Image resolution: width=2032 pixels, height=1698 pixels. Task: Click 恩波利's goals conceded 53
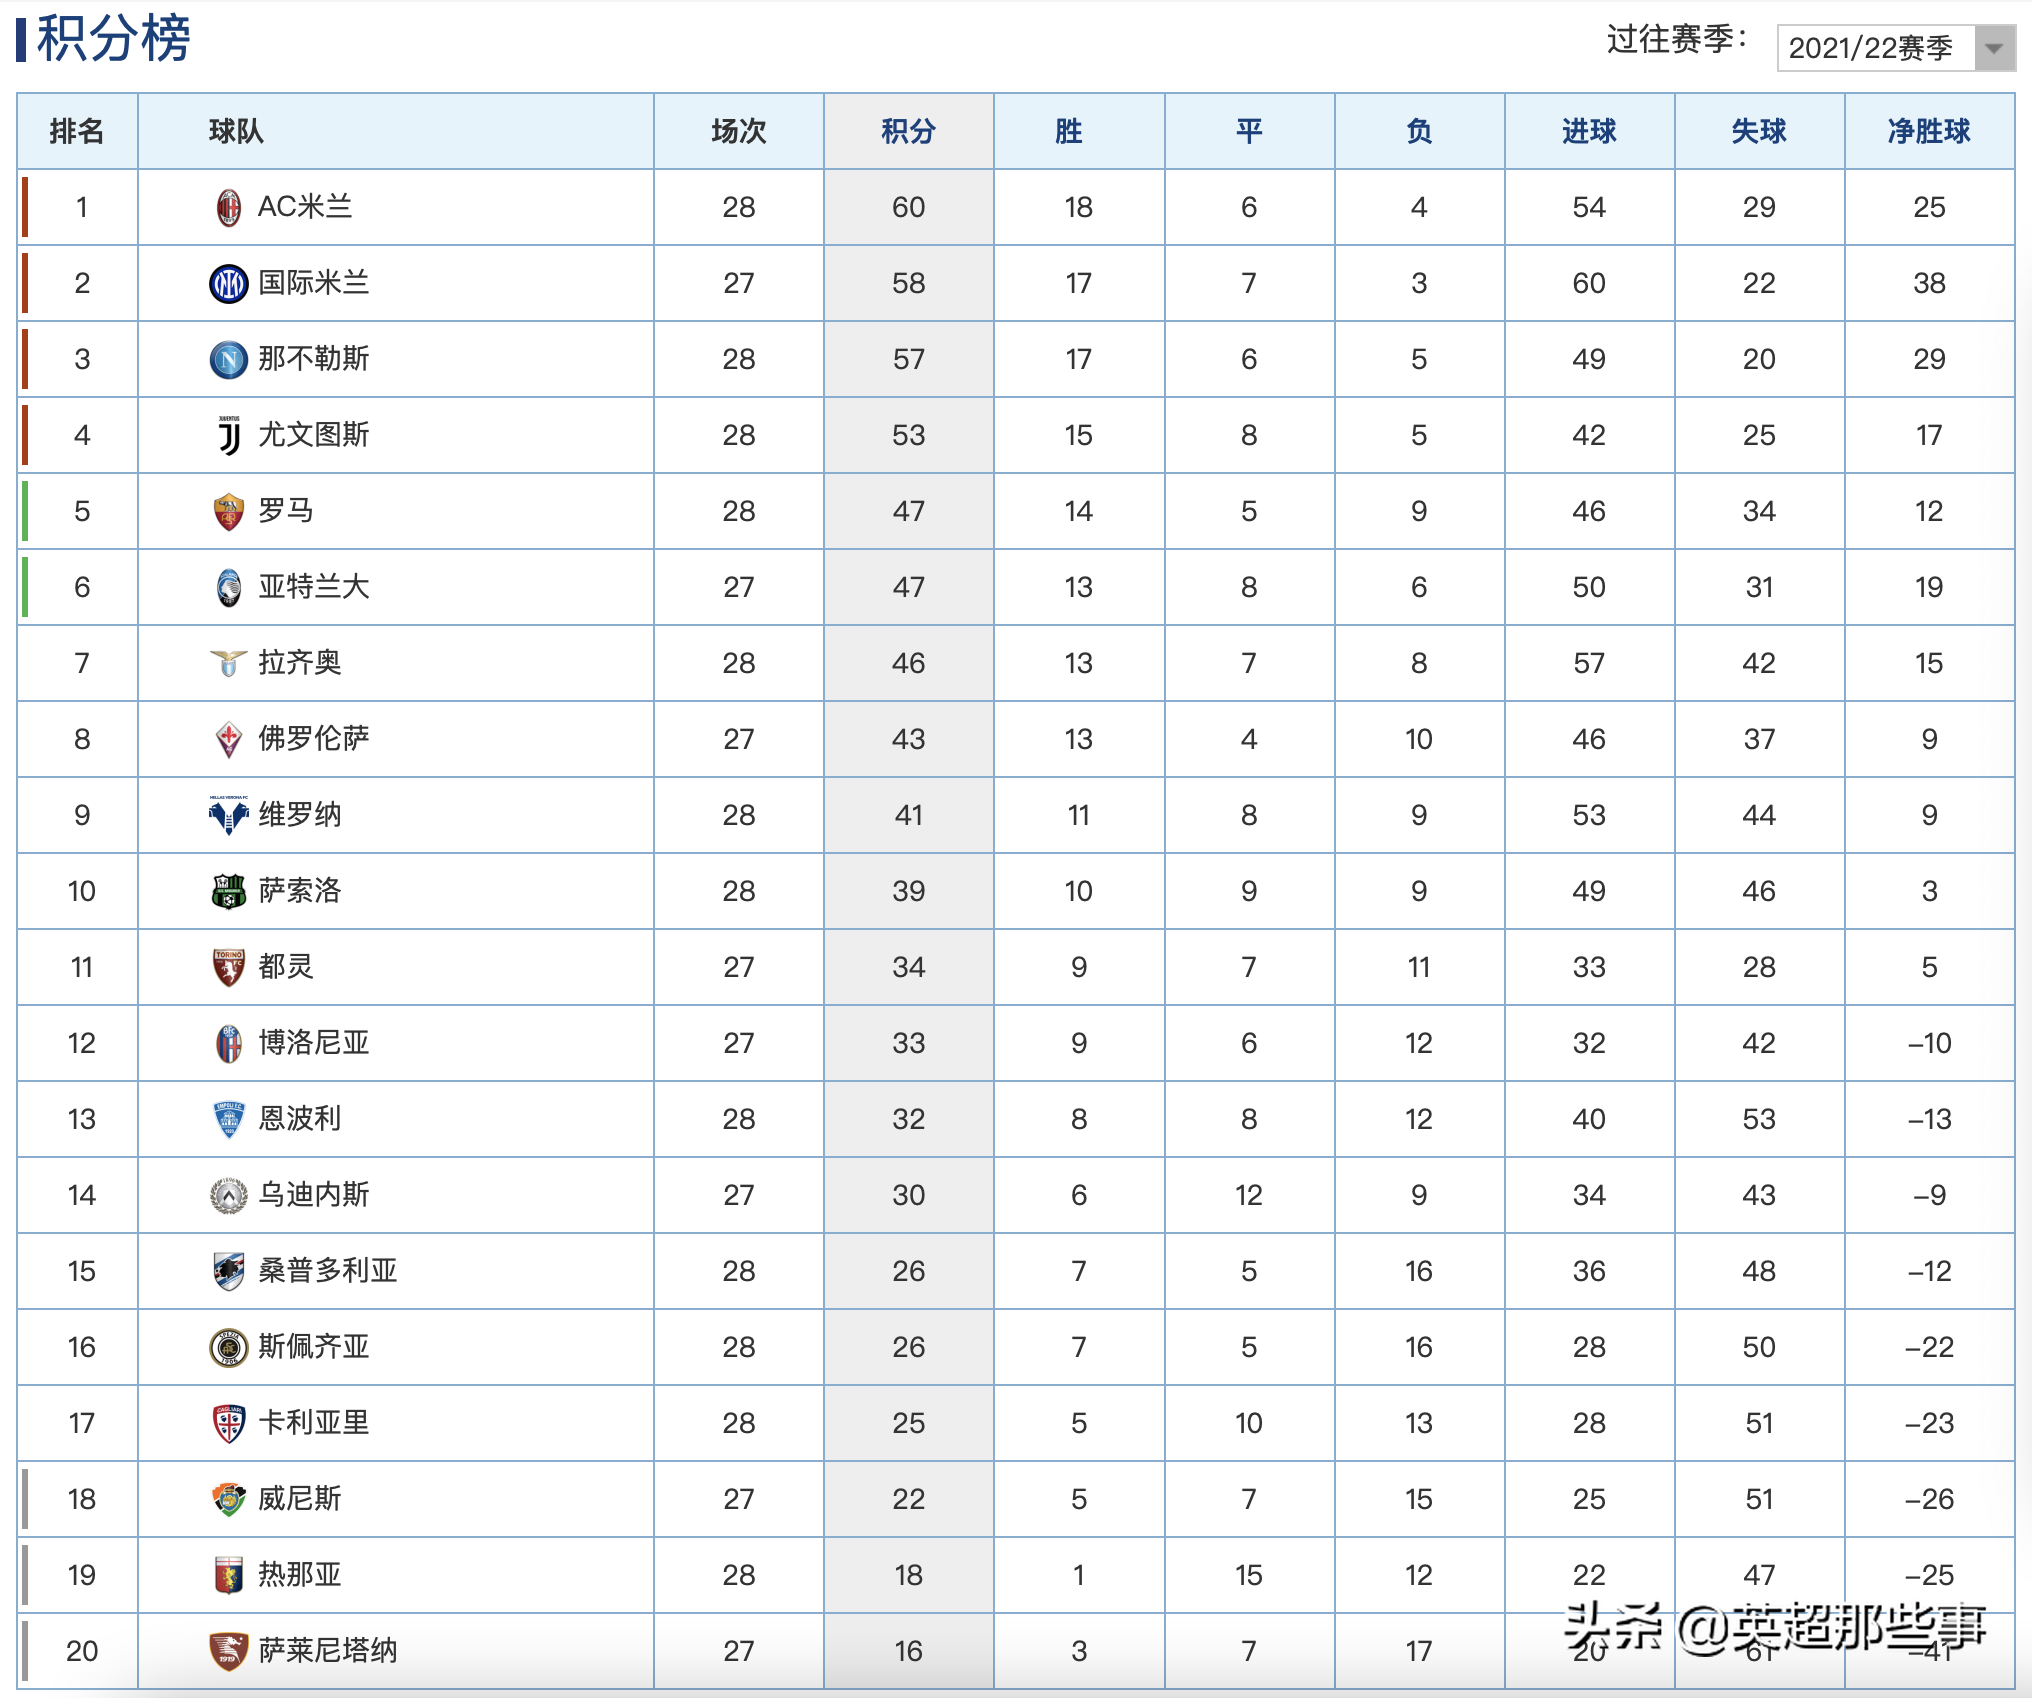pos(1759,1119)
